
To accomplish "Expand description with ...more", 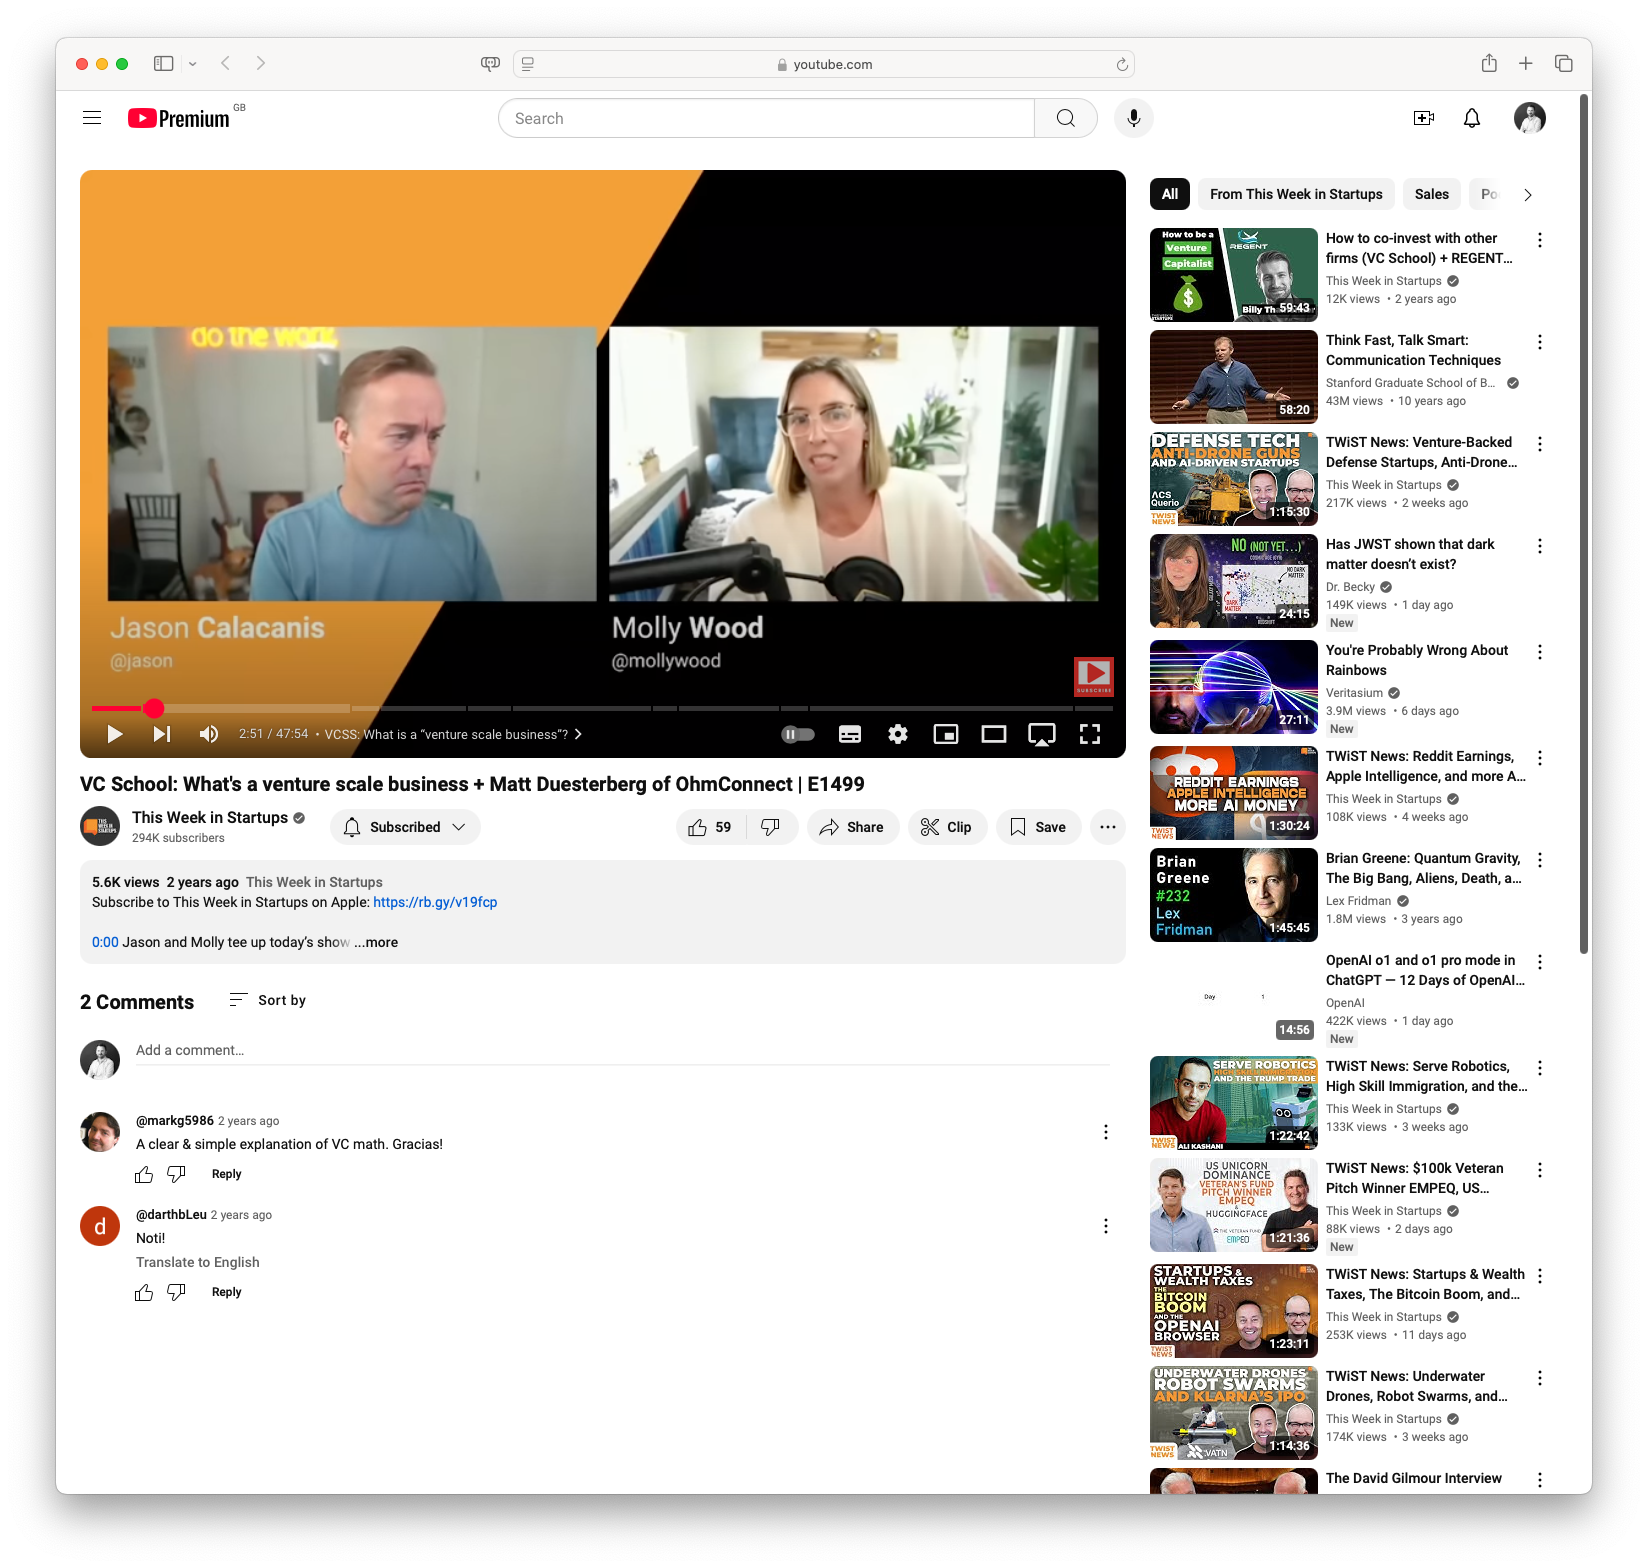I will (376, 942).
